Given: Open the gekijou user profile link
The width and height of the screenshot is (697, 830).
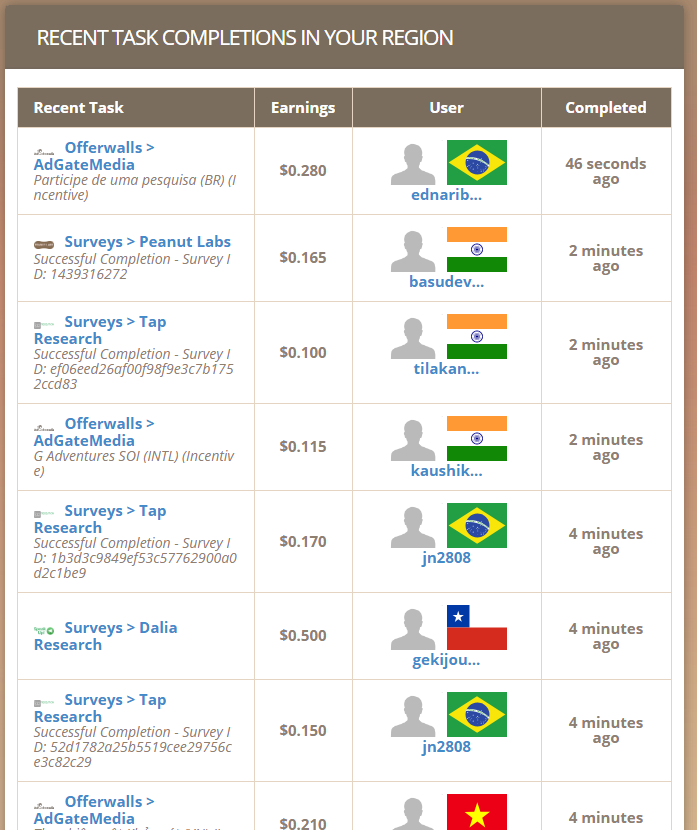Looking at the screenshot, I should 446,659.
